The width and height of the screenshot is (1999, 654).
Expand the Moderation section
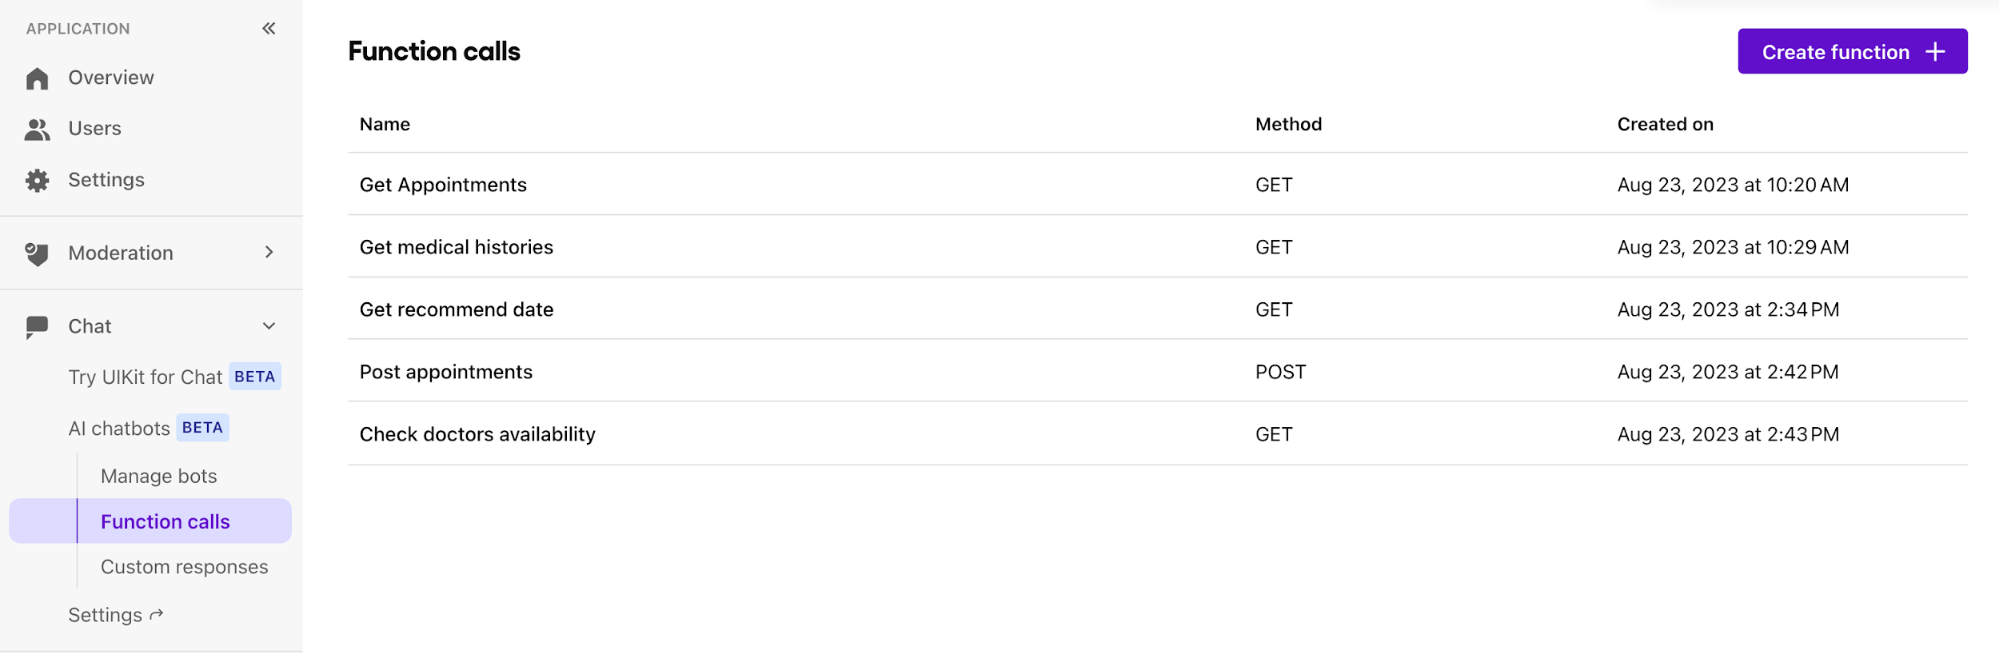[x=268, y=253]
